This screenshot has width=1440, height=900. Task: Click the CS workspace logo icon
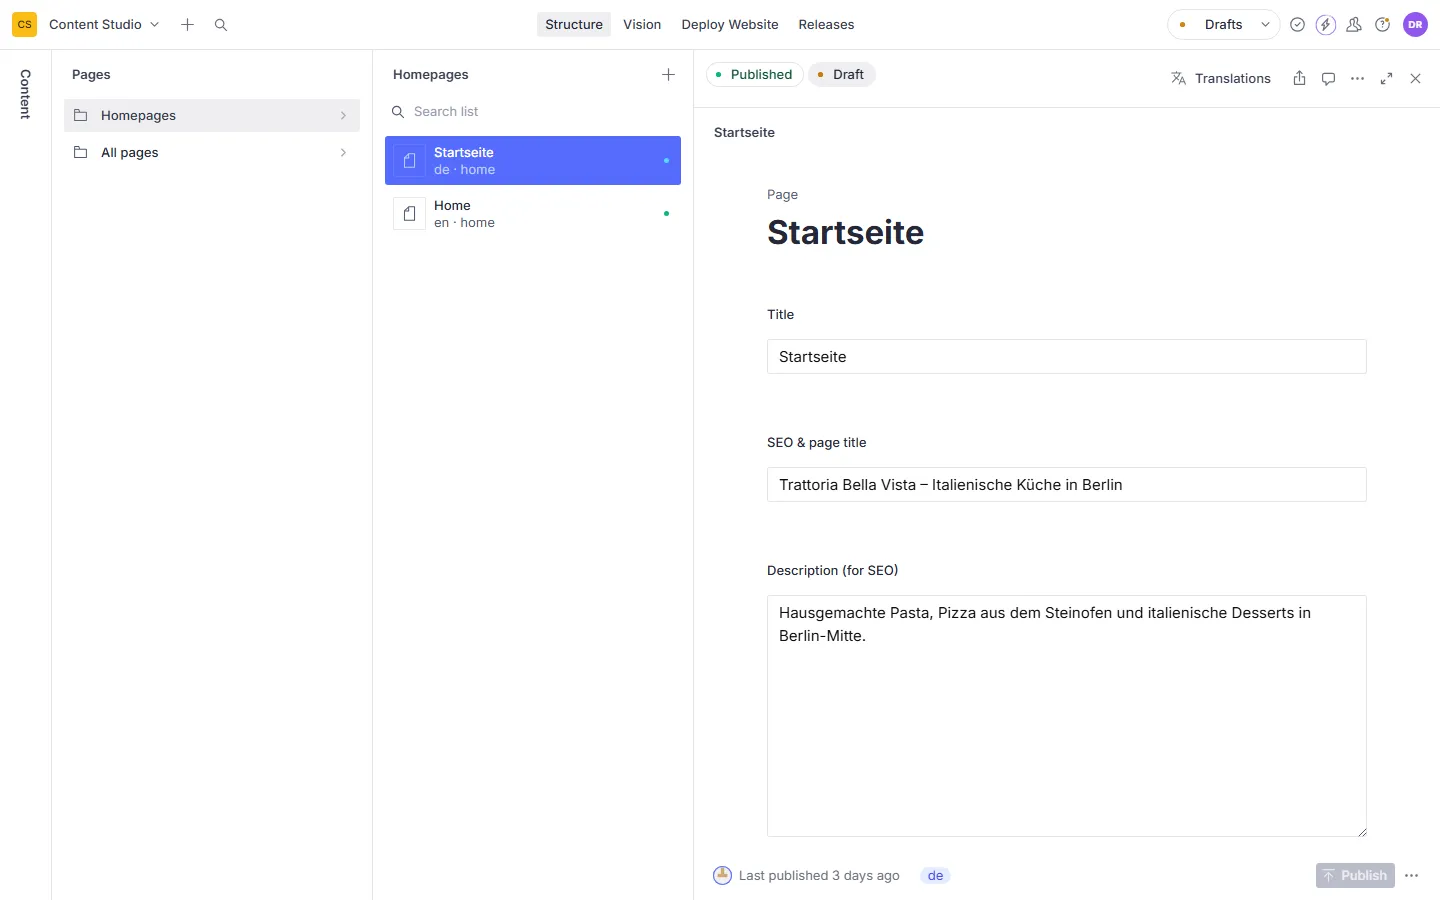24,24
